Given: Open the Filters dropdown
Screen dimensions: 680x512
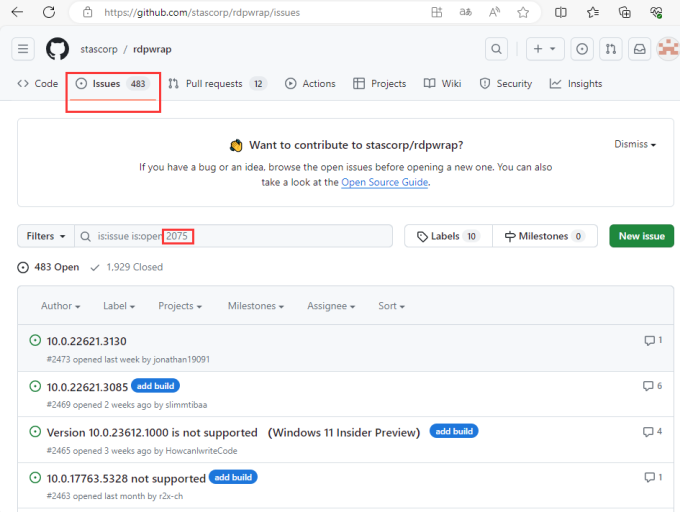Looking at the screenshot, I should coord(46,236).
